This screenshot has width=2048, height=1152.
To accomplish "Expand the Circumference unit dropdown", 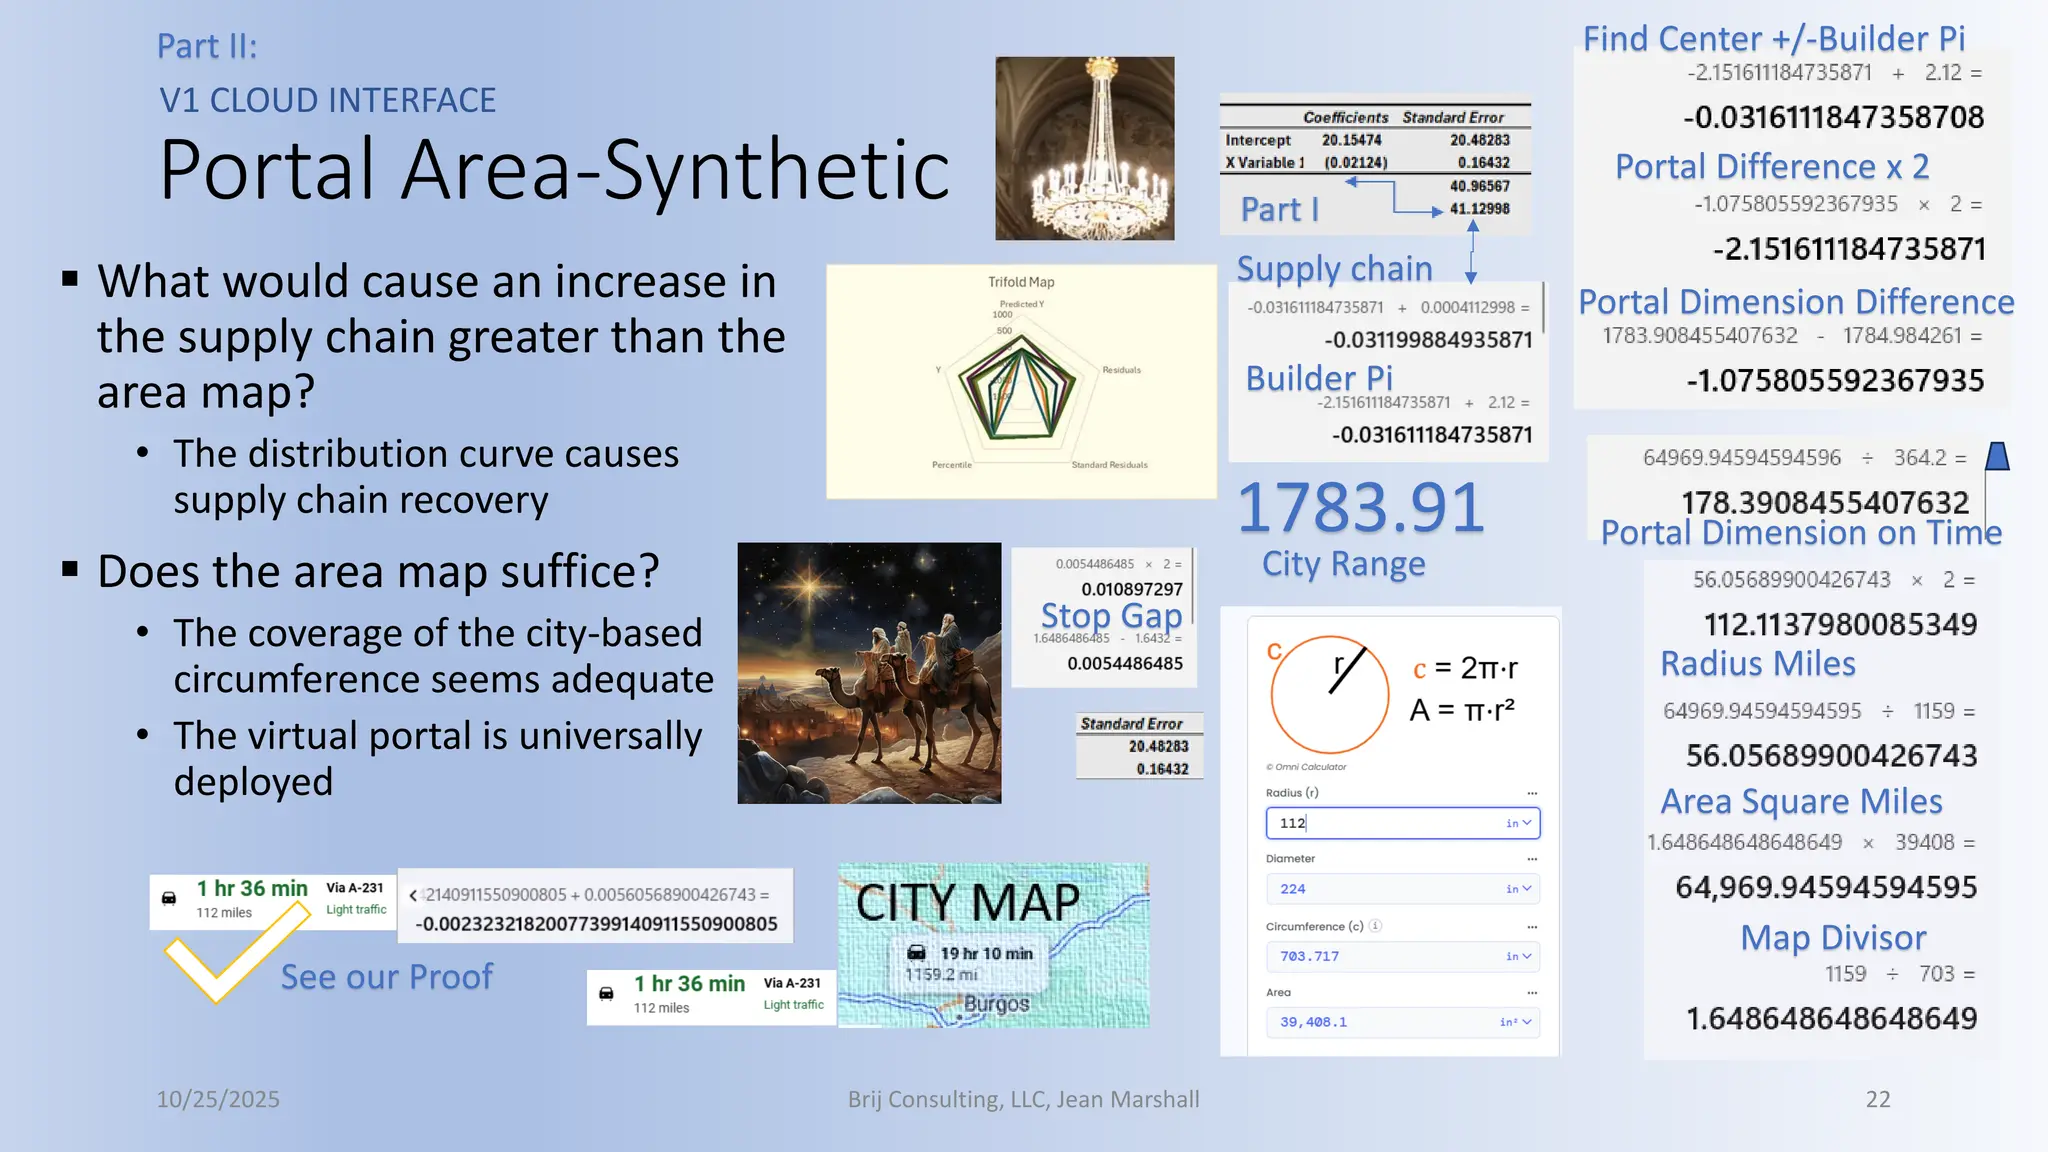I will point(1519,956).
